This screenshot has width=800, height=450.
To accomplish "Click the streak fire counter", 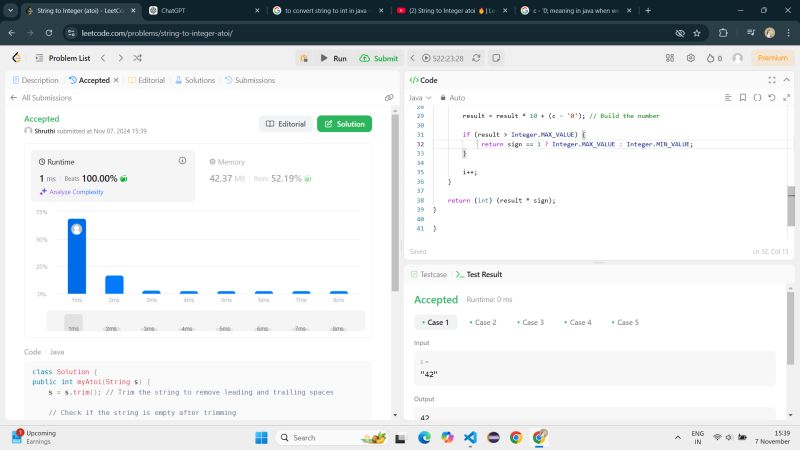I will click(x=714, y=58).
